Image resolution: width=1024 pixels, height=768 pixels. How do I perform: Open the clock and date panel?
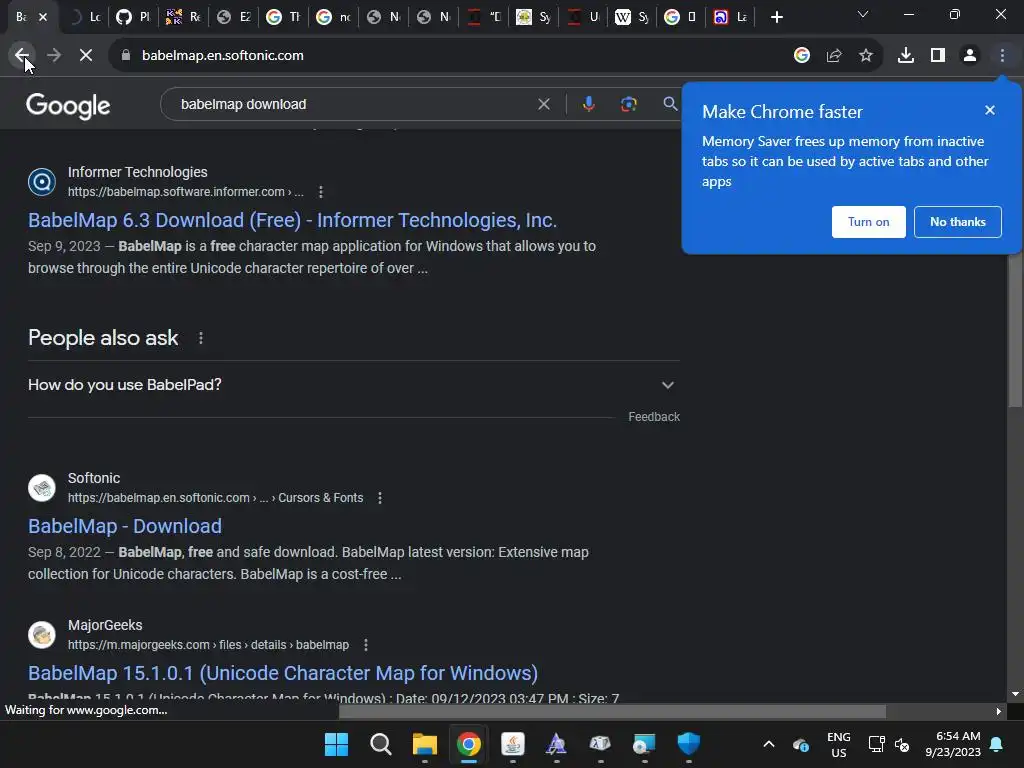pyautogui.click(x=953, y=744)
